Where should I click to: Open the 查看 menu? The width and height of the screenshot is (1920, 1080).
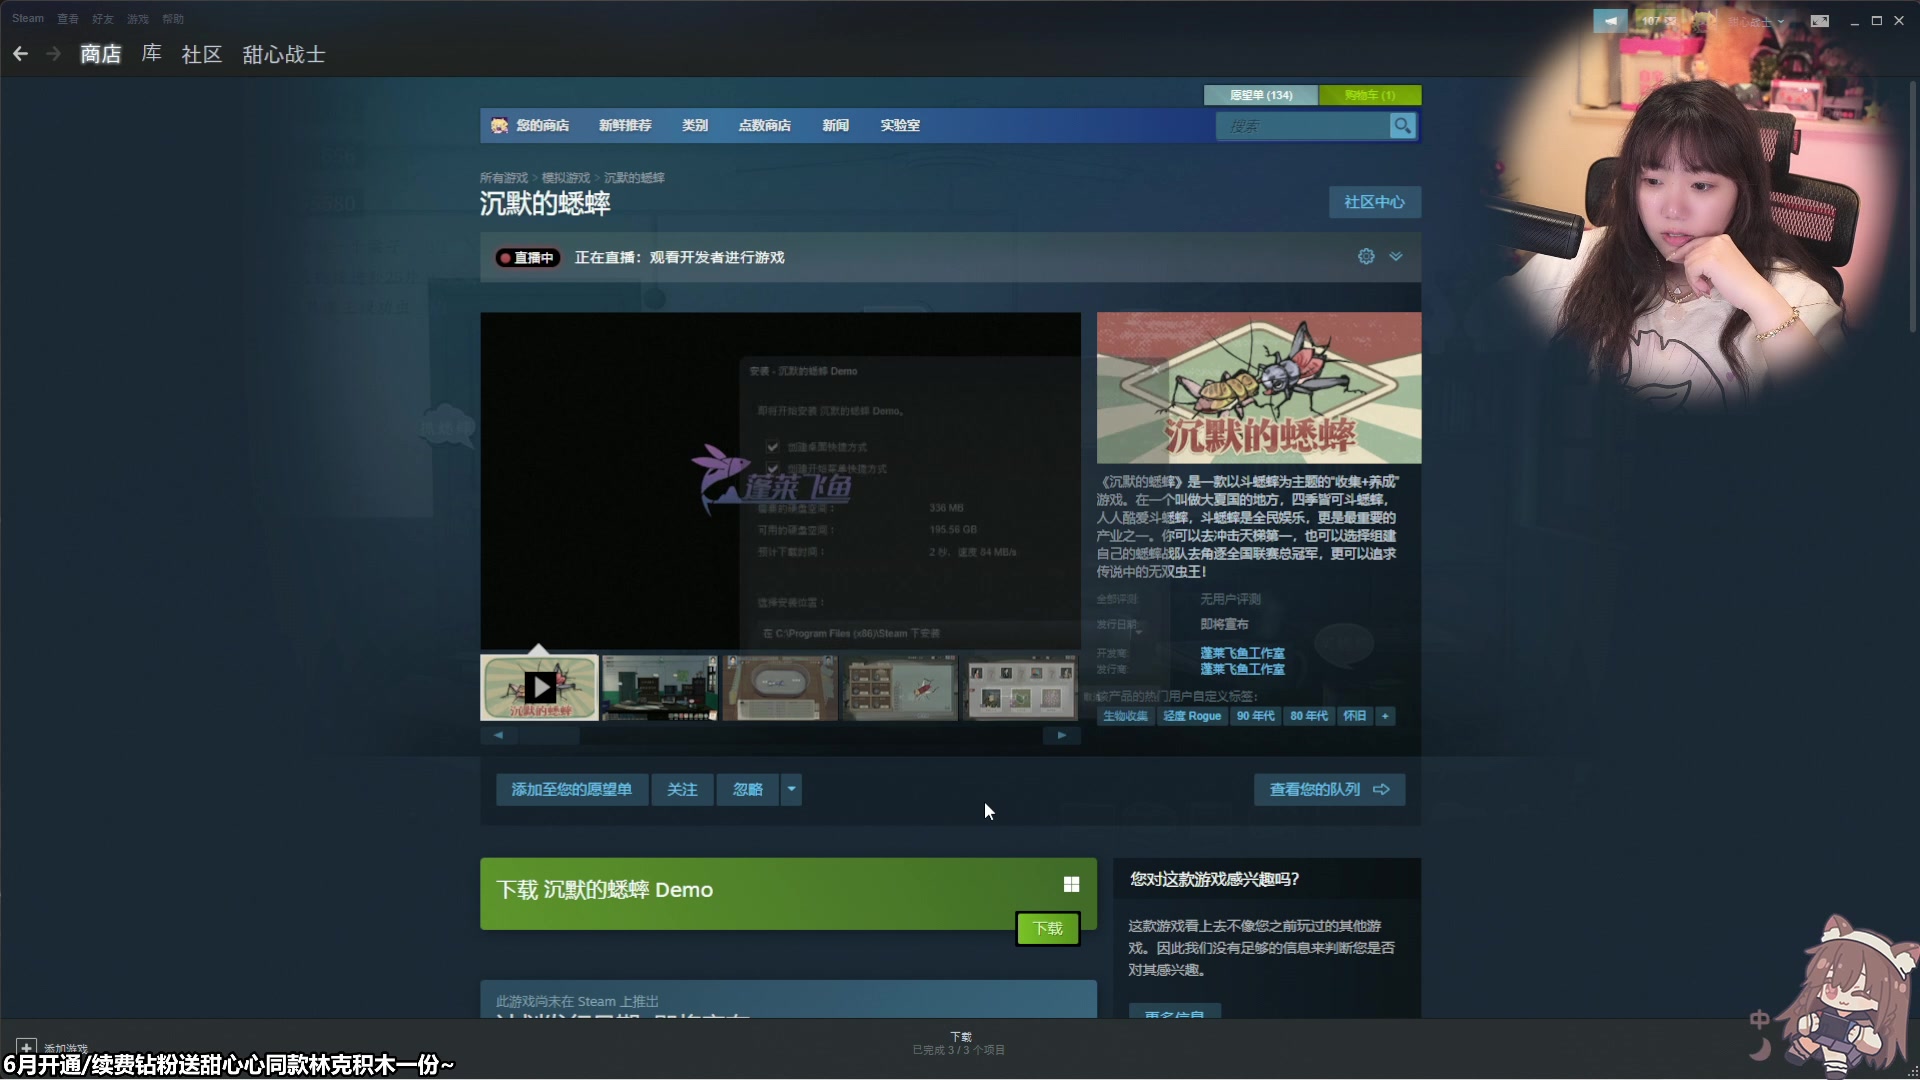(x=68, y=19)
